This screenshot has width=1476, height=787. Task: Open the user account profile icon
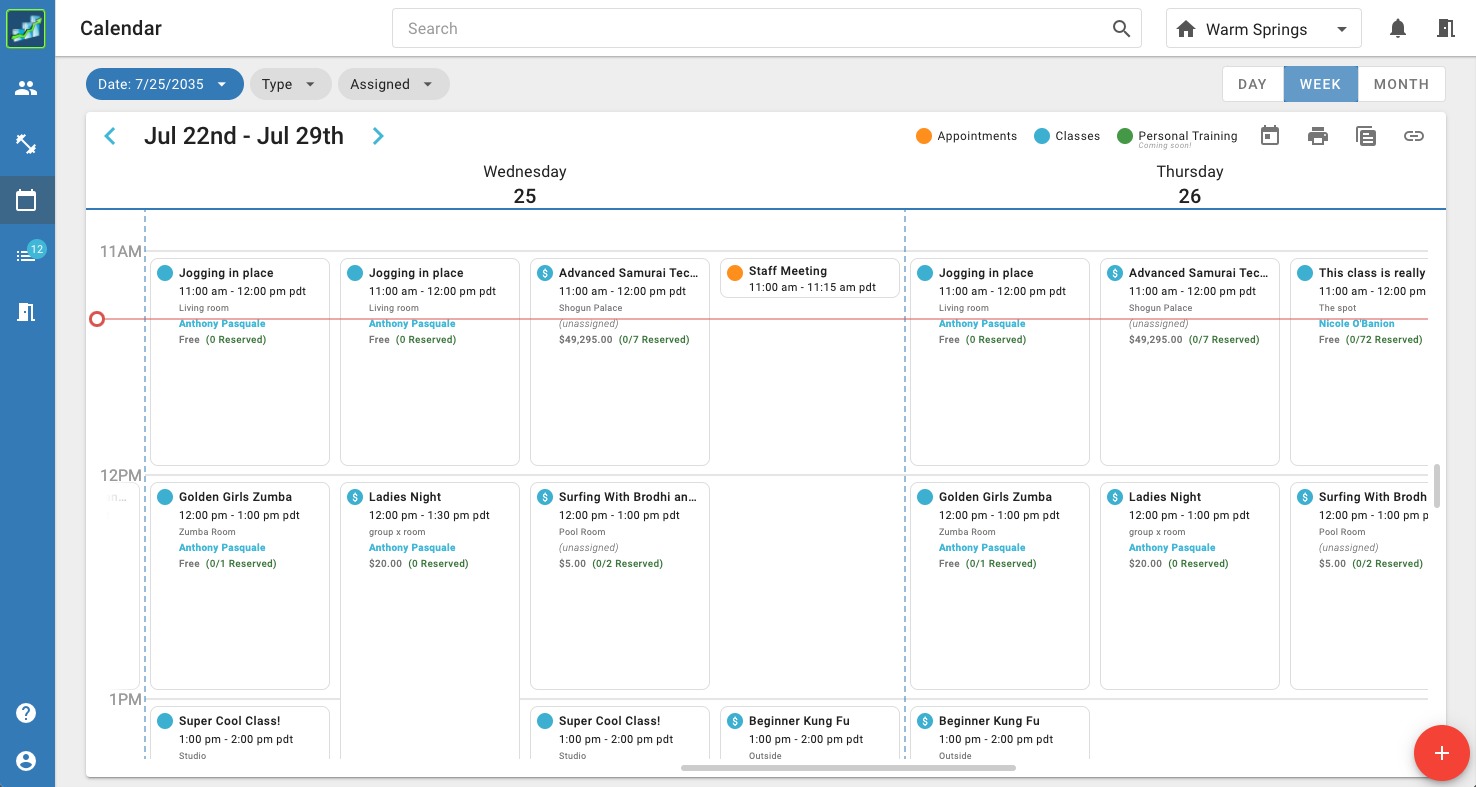click(x=26, y=761)
